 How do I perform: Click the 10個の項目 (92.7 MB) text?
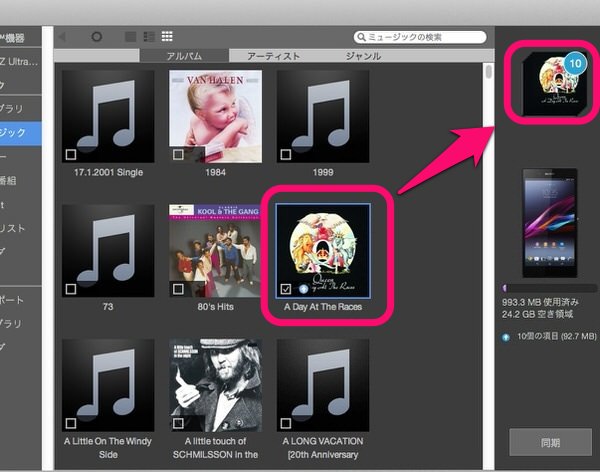[557, 336]
